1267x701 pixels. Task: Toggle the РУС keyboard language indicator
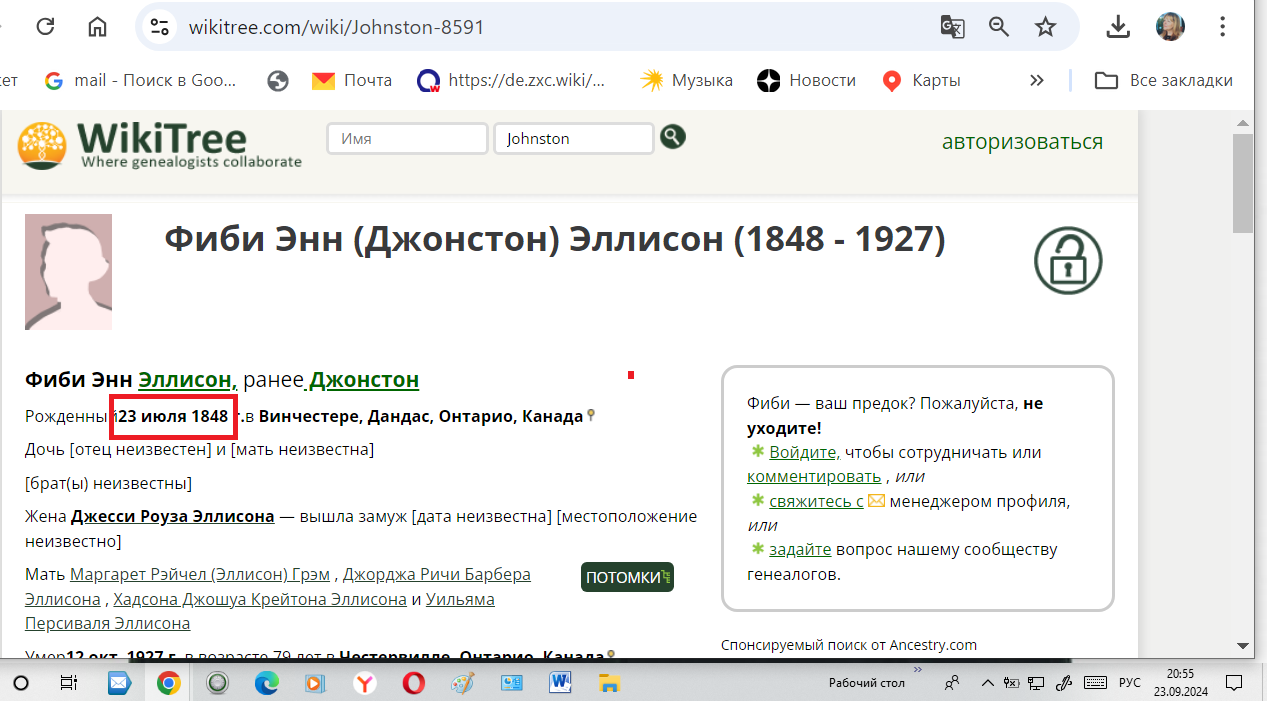1129,683
